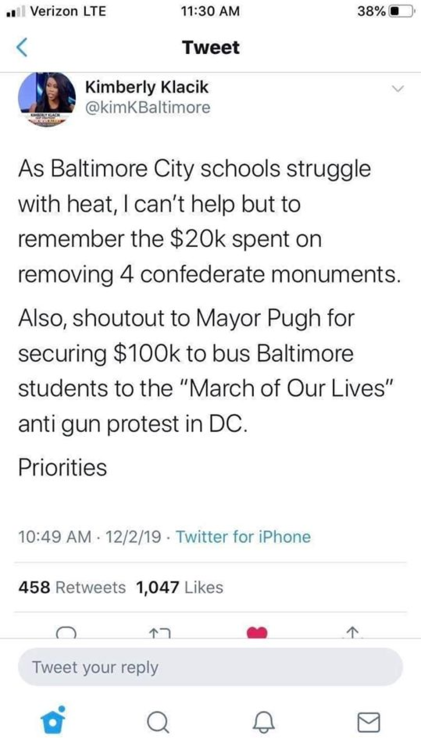Viewport: 421px width, 750px height.
Task: Open the Notifications bell tab
Action: pyautogui.click(x=266, y=723)
